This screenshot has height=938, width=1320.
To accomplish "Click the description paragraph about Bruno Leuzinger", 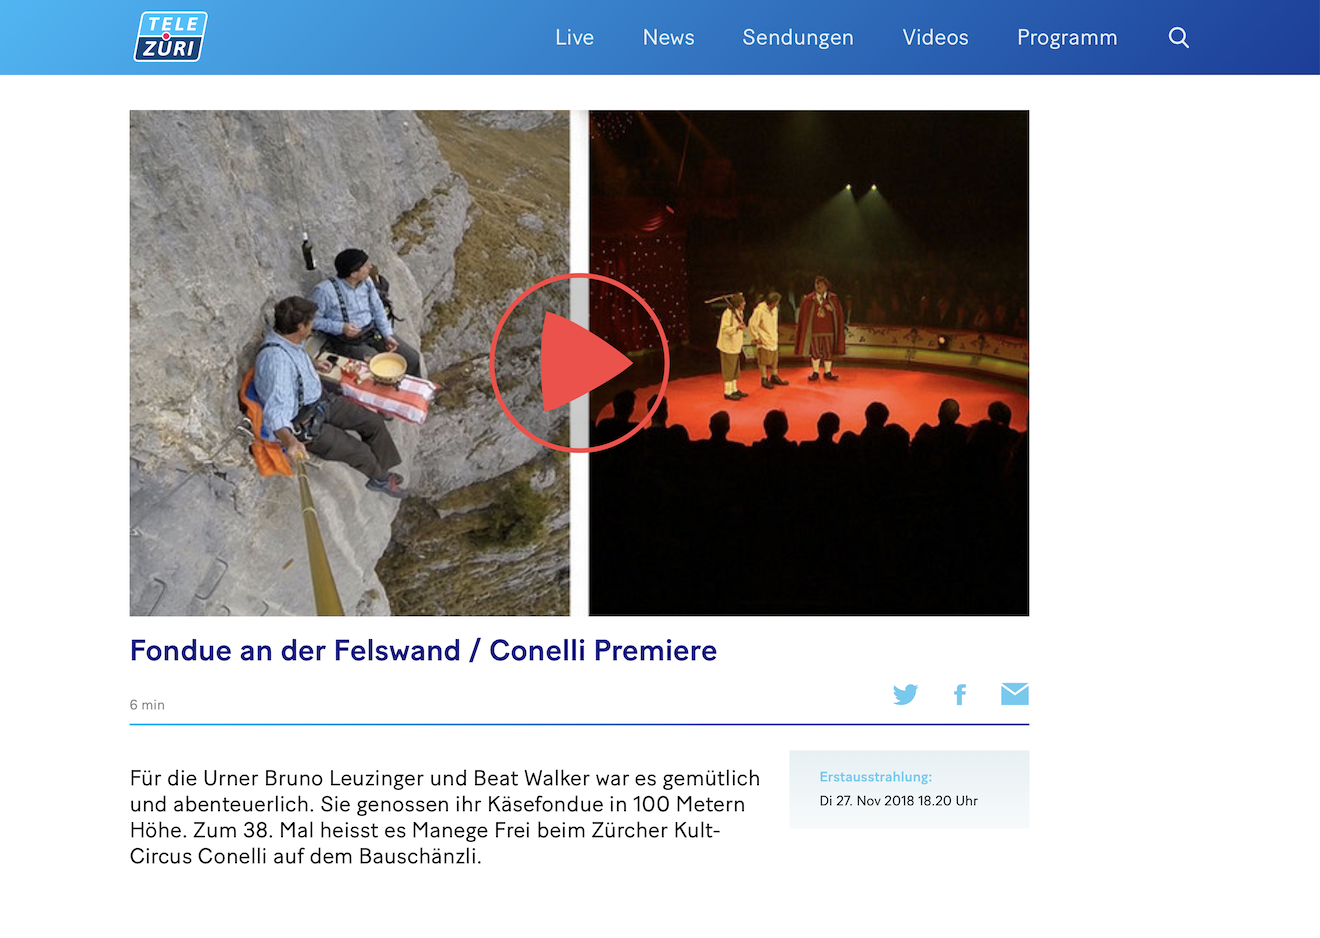I will pos(445,817).
